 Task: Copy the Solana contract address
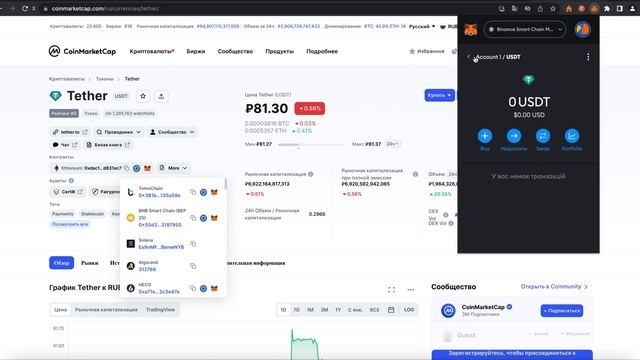[x=193, y=244]
